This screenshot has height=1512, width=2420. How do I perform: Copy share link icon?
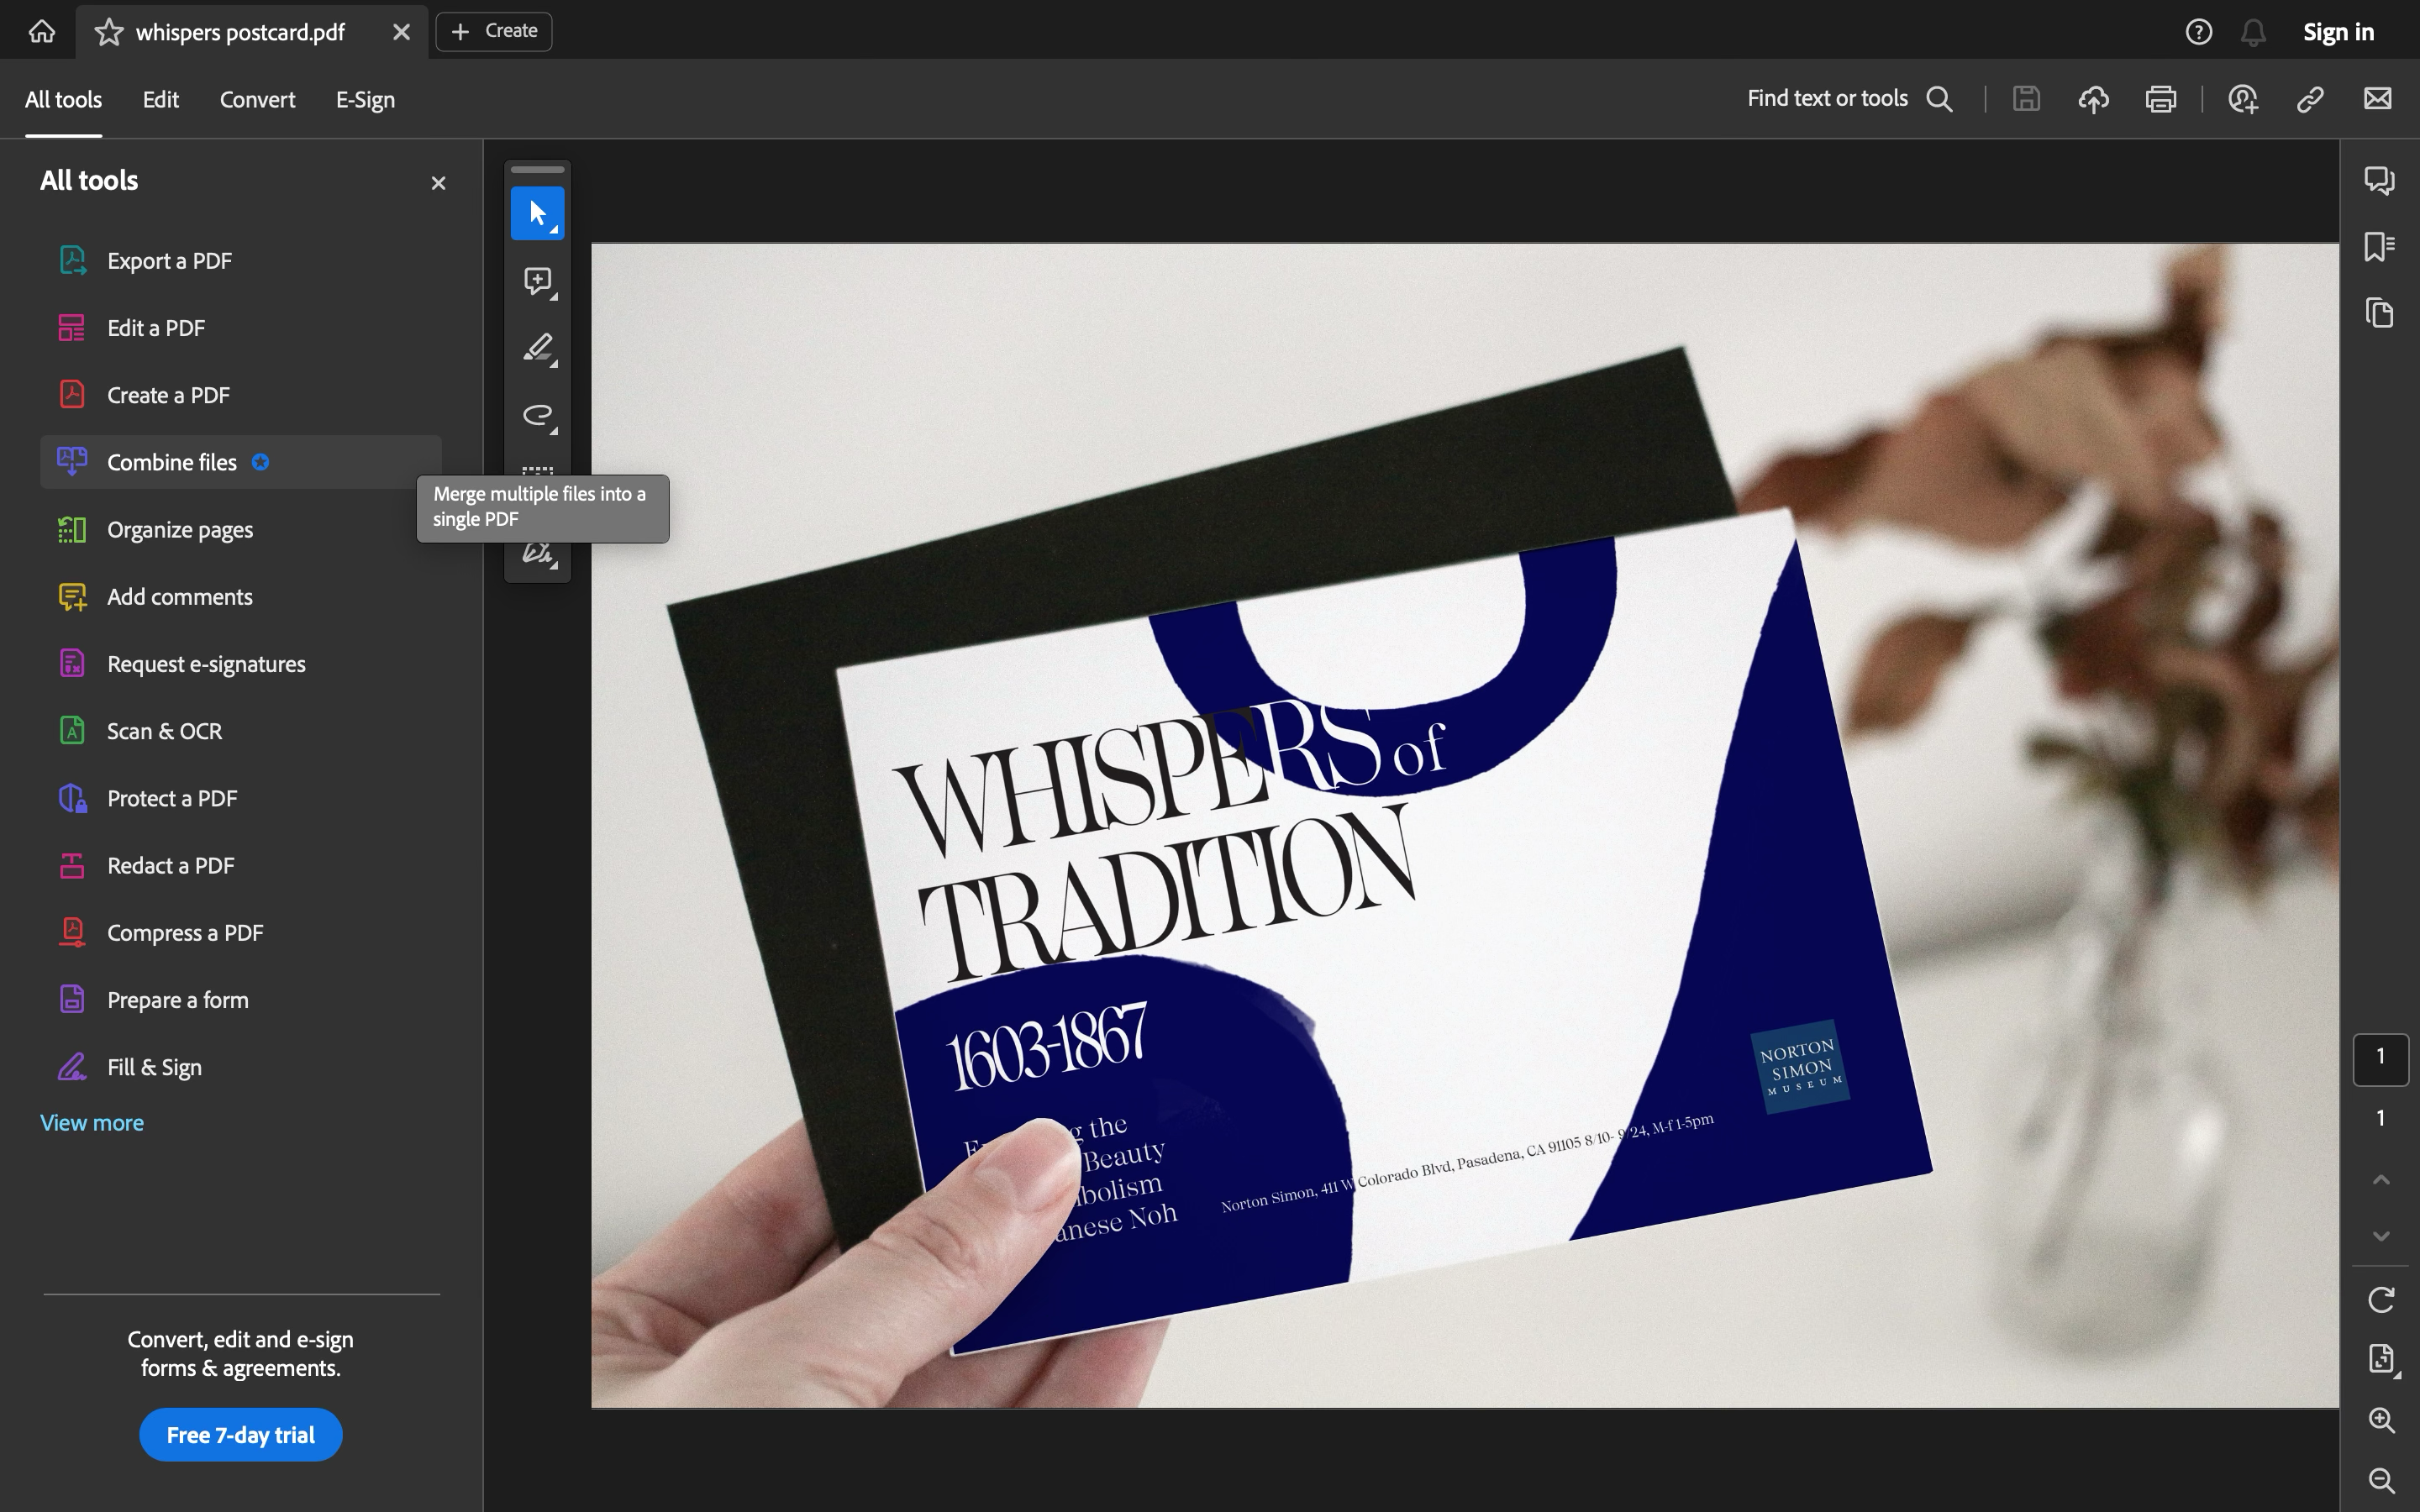click(x=2310, y=99)
